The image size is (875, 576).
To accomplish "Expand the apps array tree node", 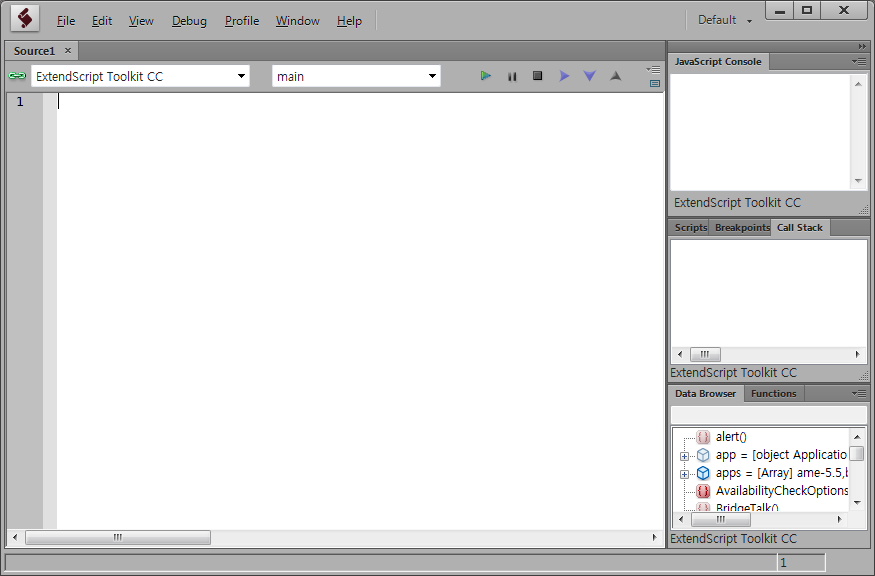I will pos(684,474).
